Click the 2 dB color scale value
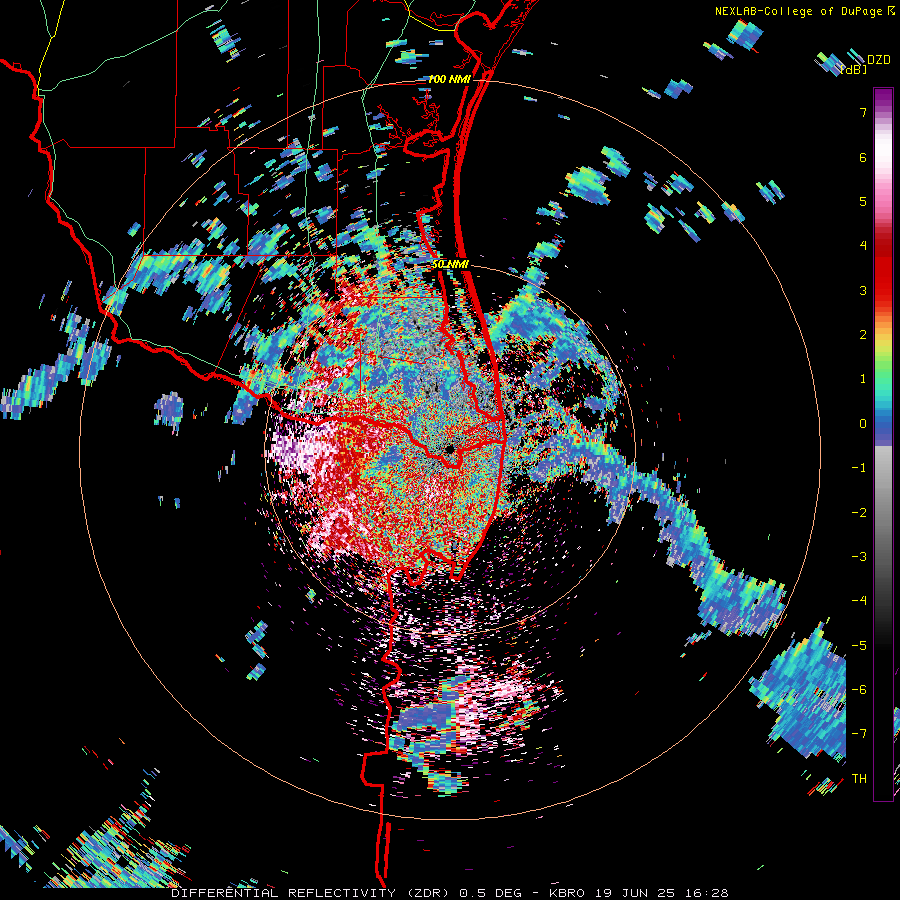Viewport: 900px width, 900px height. [863, 334]
